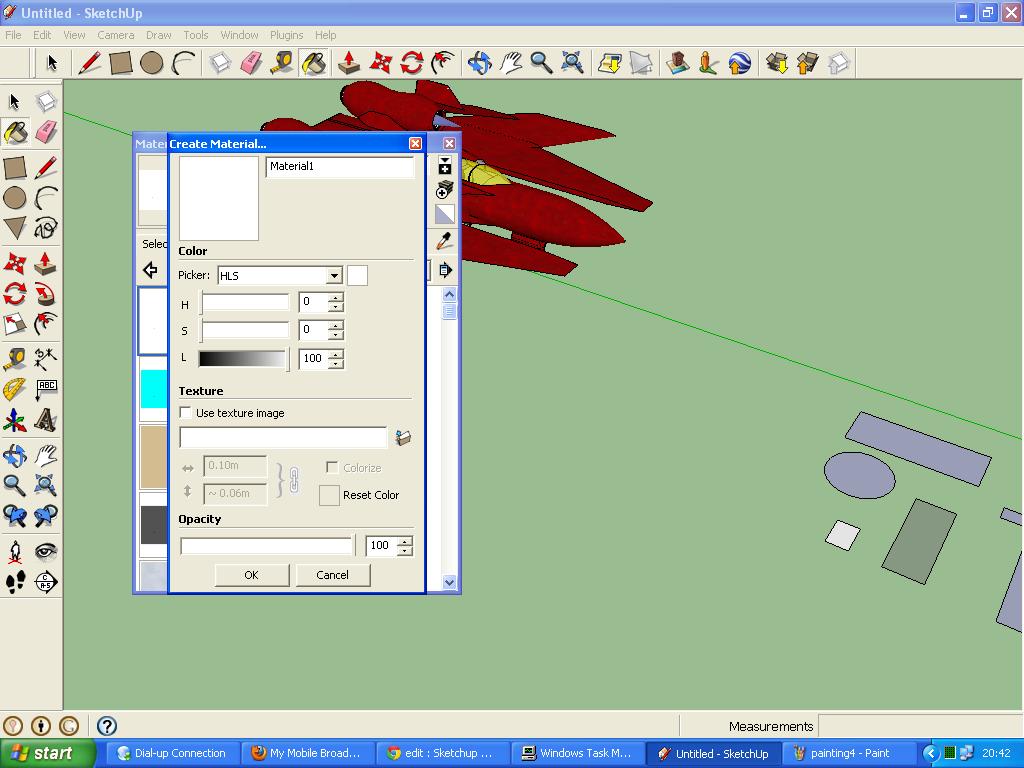Viewport: 1024px width, 768px height.
Task: Select the Pencil line tool in top toolbar
Action: tap(89, 63)
